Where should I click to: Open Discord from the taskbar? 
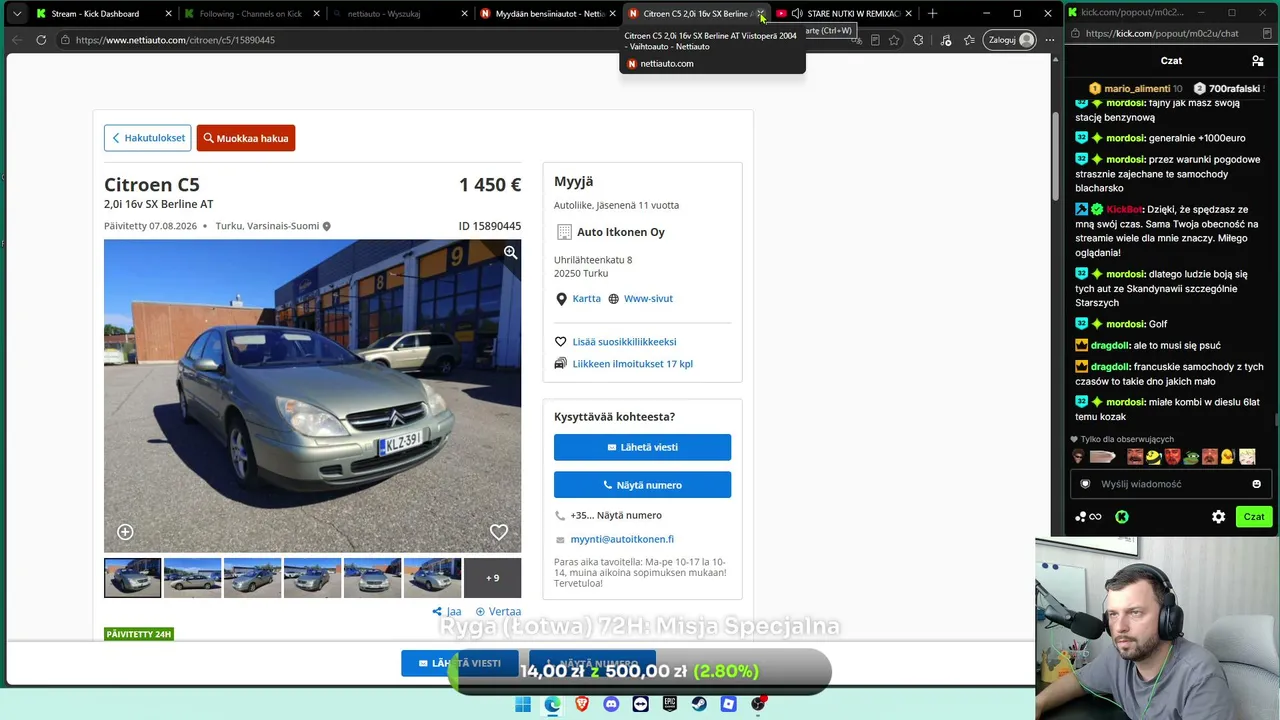pos(611,704)
